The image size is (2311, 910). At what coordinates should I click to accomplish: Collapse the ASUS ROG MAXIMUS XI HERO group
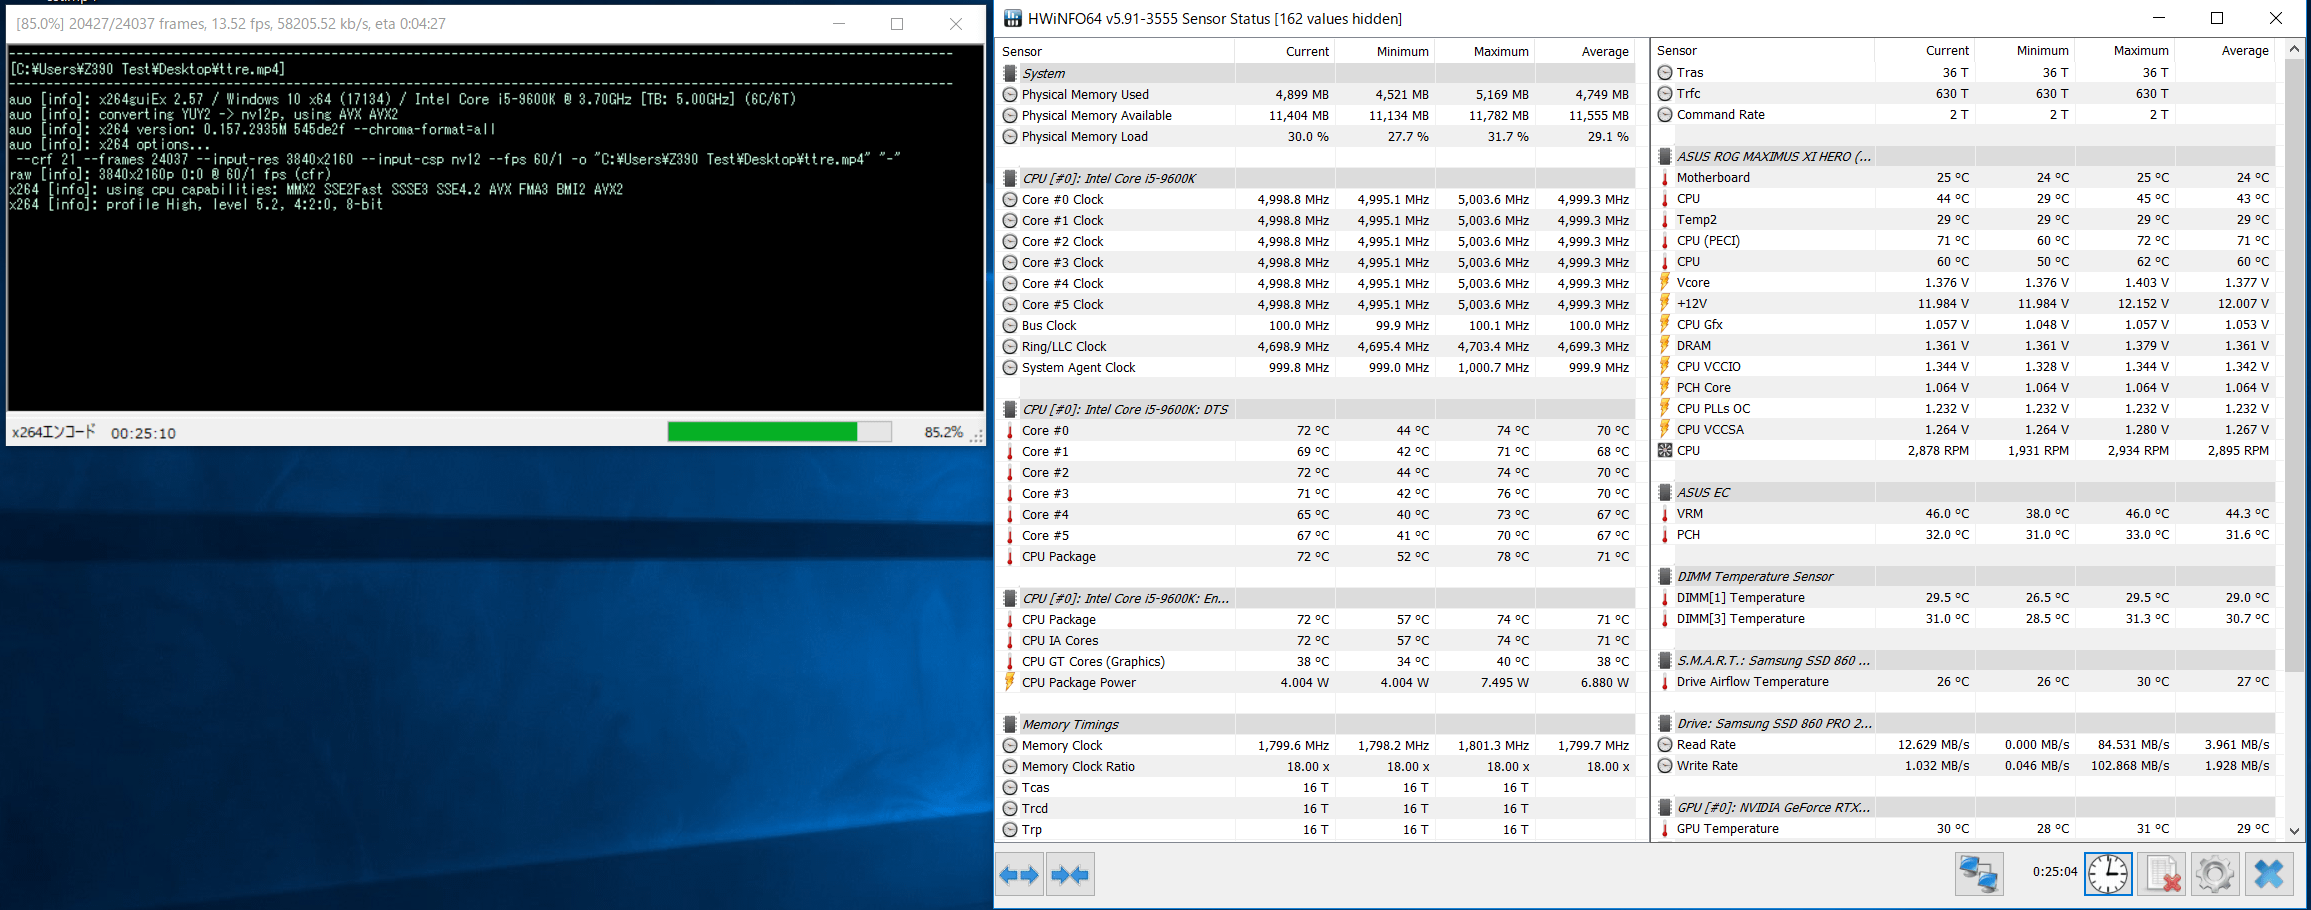1665,156
